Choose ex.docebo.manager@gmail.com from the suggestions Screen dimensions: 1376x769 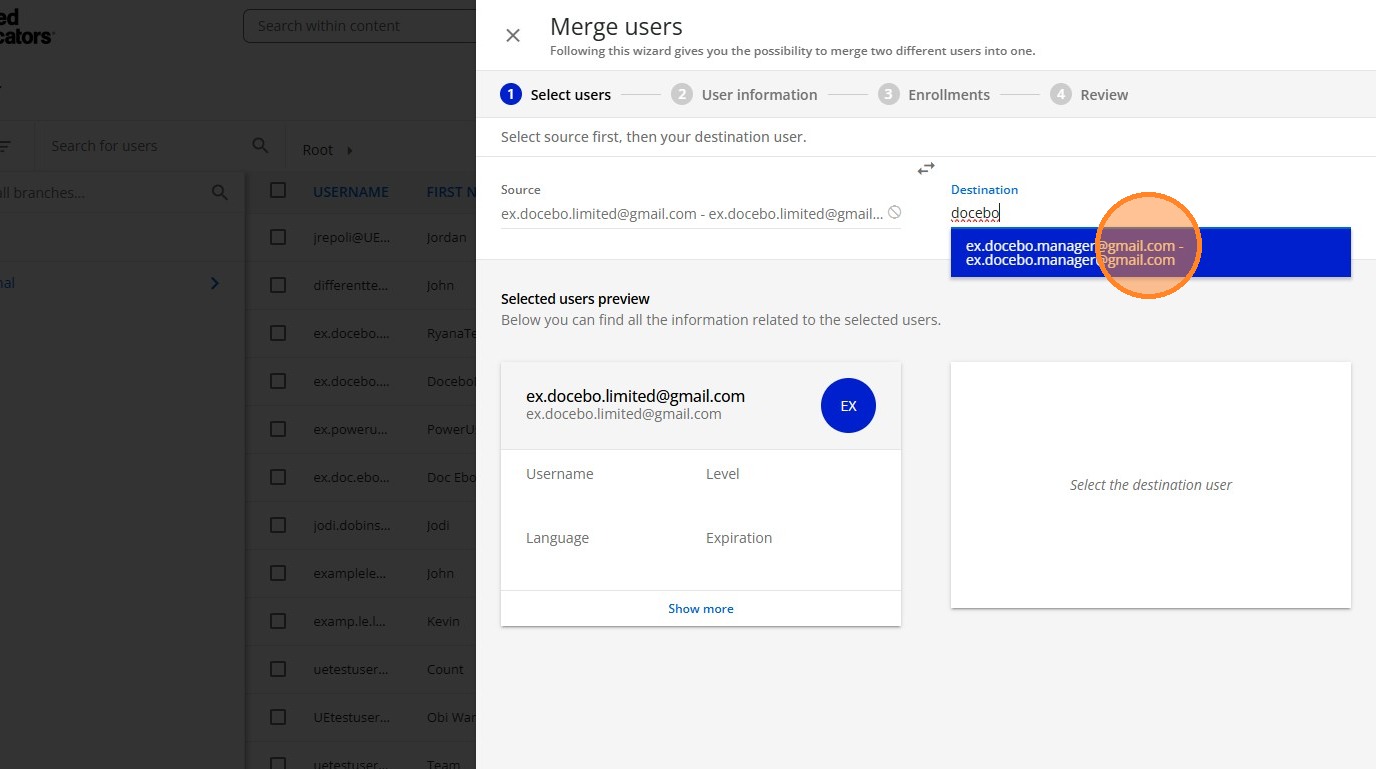(1150, 252)
